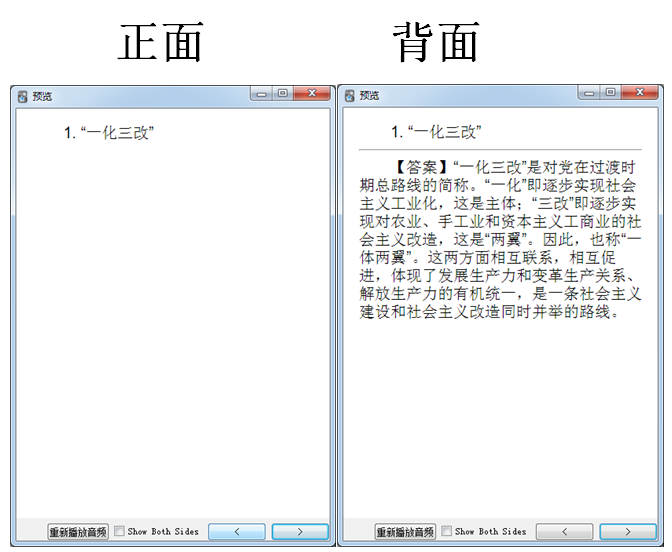Click the 预览 title of the right window

(x=369, y=96)
